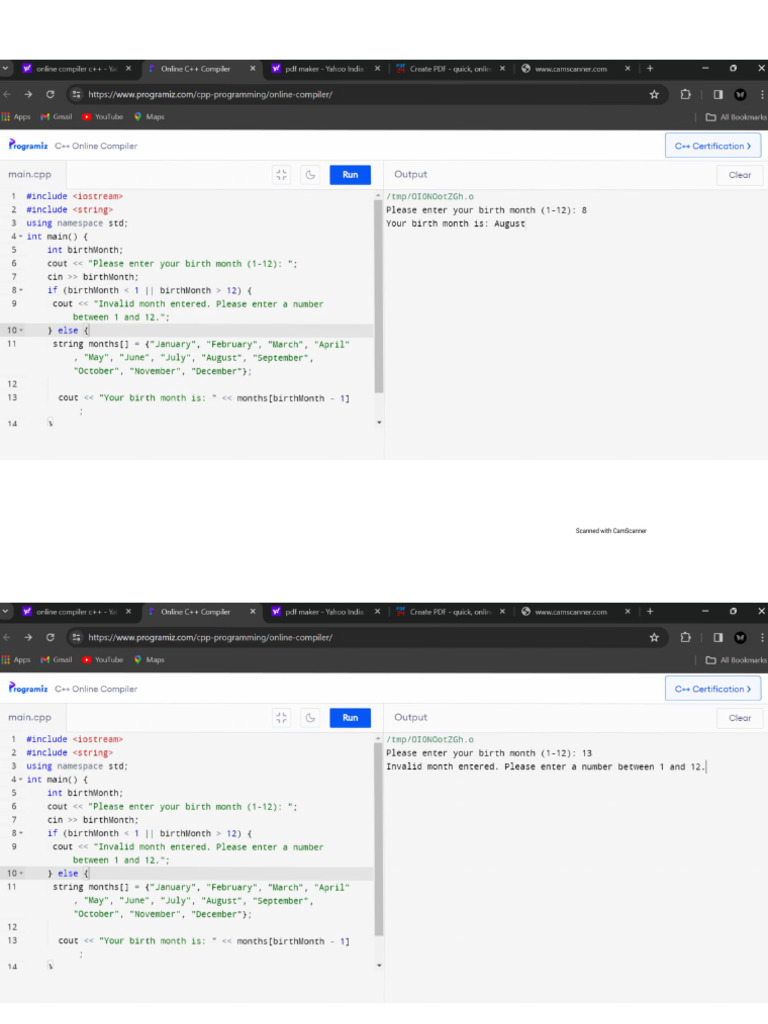The width and height of the screenshot is (768, 1024).
Task: Collapse fullscreen icon in top editor toolbar
Action: (x=281, y=175)
